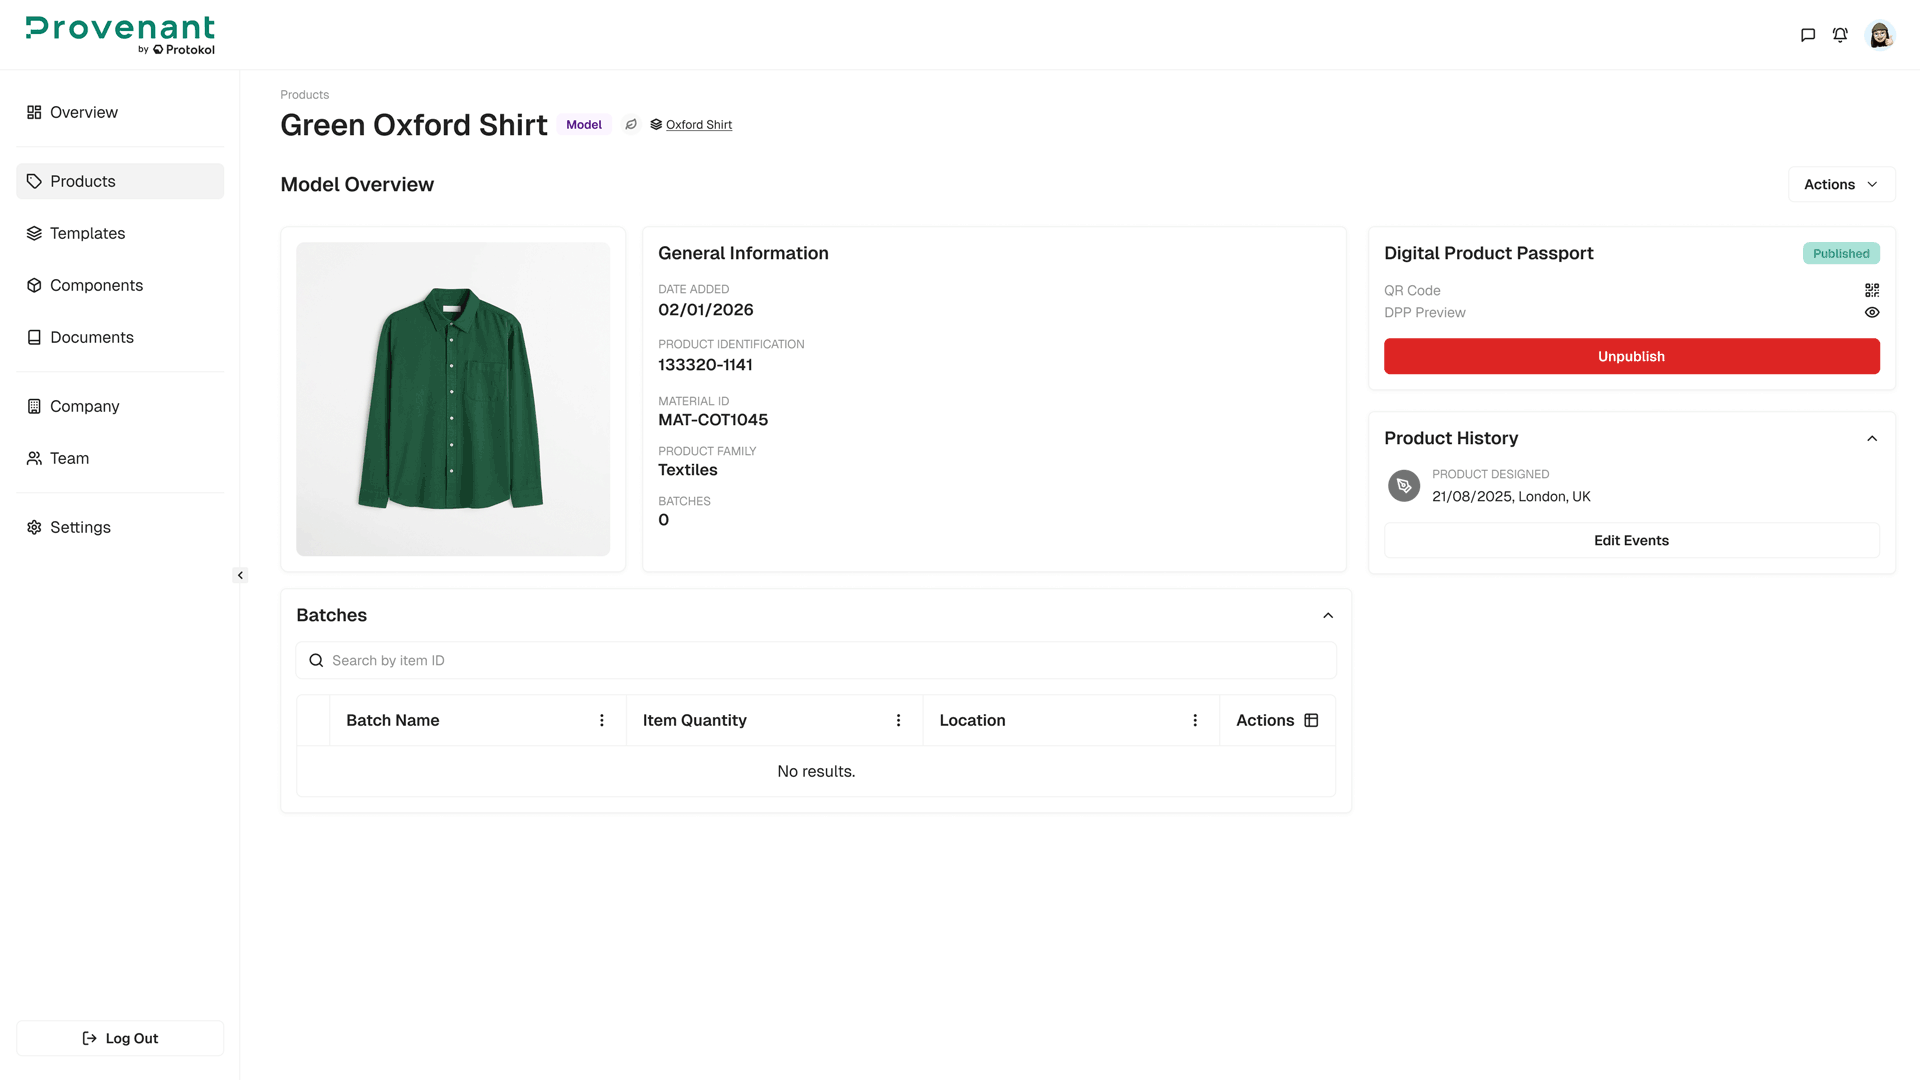Screen dimensions: 1920x1080
Task: Click the leaf icon next to Model badge
Action: tap(631, 124)
